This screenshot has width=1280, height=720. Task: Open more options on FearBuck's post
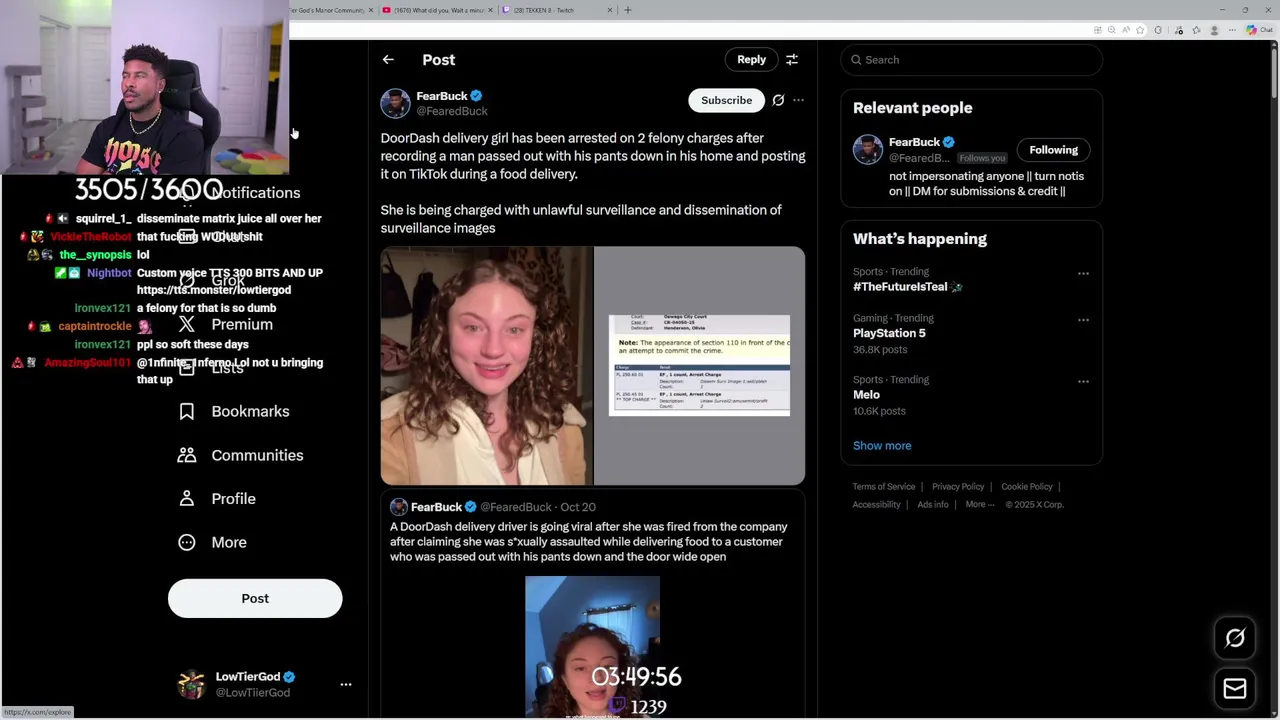click(x=798, y=100)
